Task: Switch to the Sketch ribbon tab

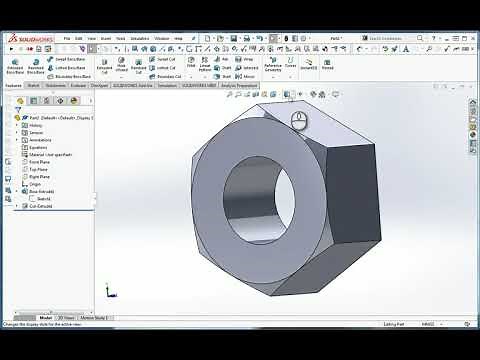Action: [33, 86]
